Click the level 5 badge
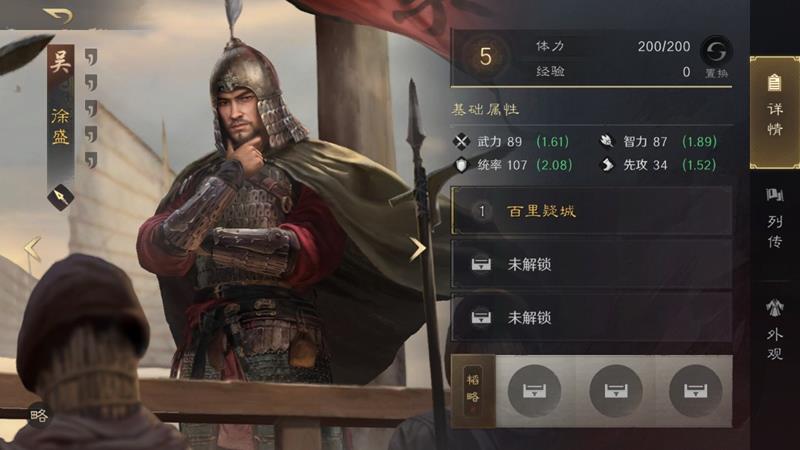The width and height of the screenshot is (800, 450). (x=485, y=57)
